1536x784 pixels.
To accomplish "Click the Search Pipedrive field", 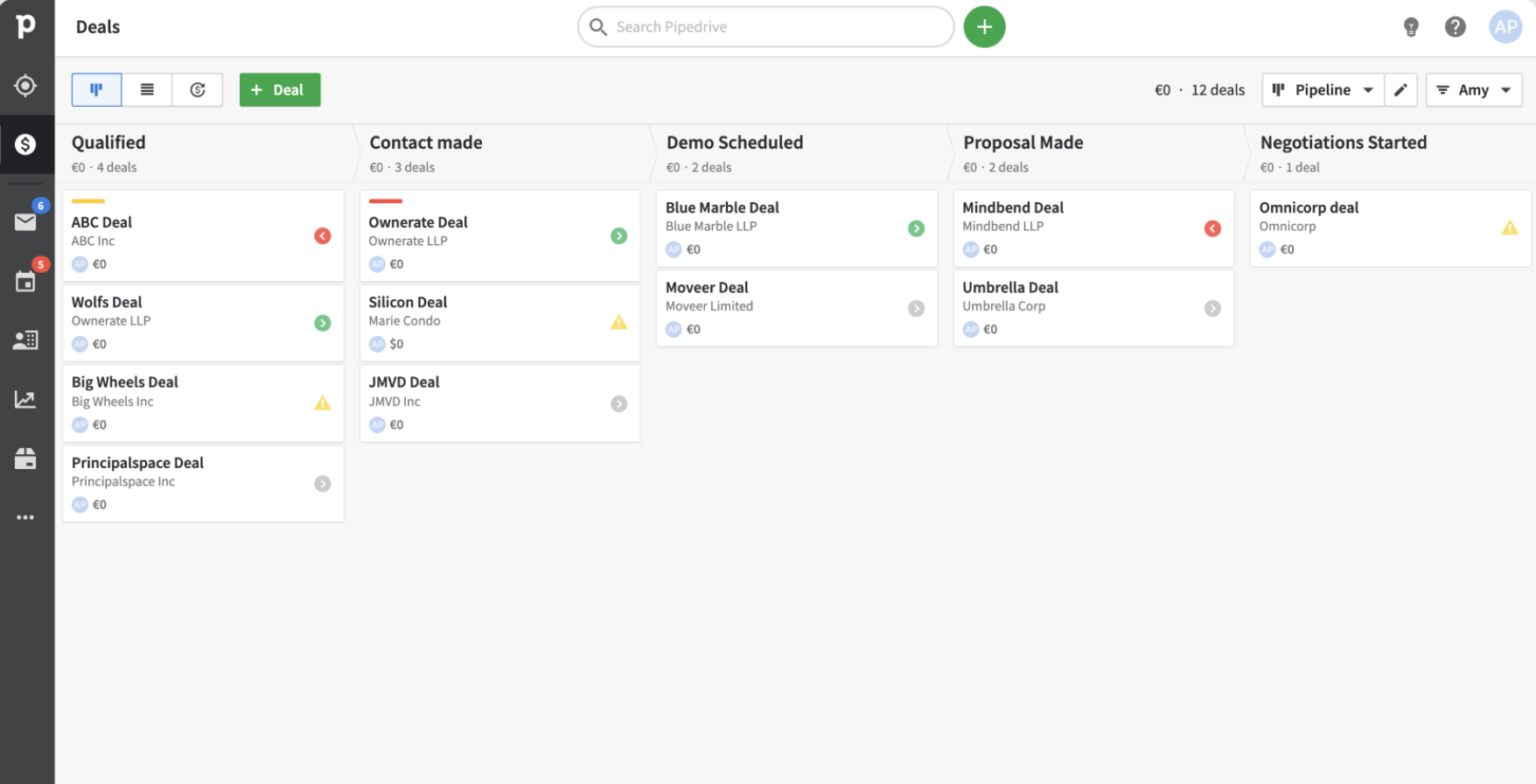I will [765, 27].
